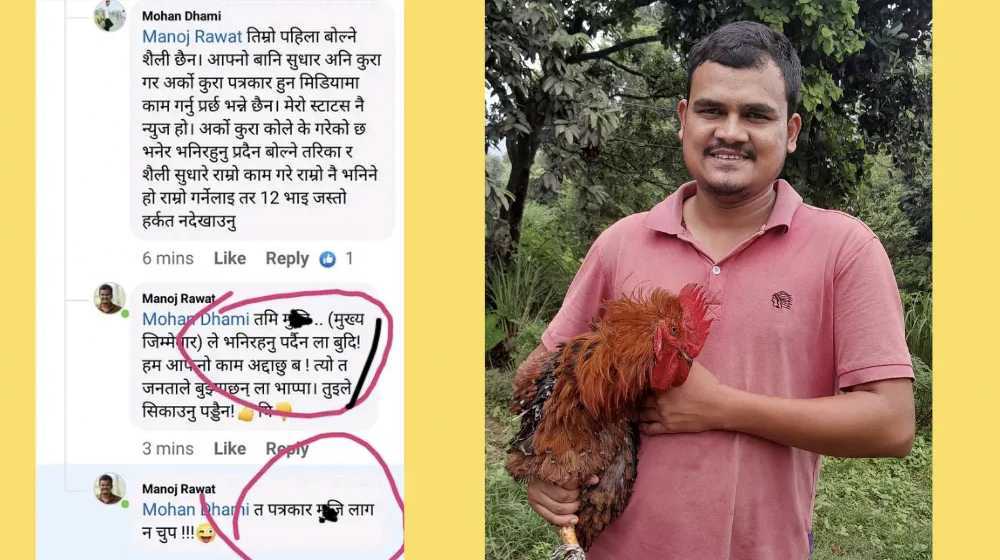The image size is (1000, 560).
Task: Open the Mohan Dhami mention in the last comment
Action: coord(196,509)
